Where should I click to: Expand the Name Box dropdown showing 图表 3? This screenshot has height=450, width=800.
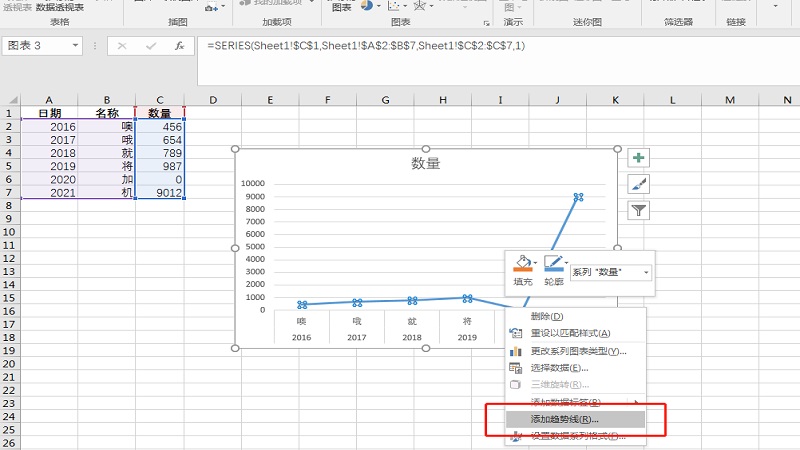click(76, 46)
